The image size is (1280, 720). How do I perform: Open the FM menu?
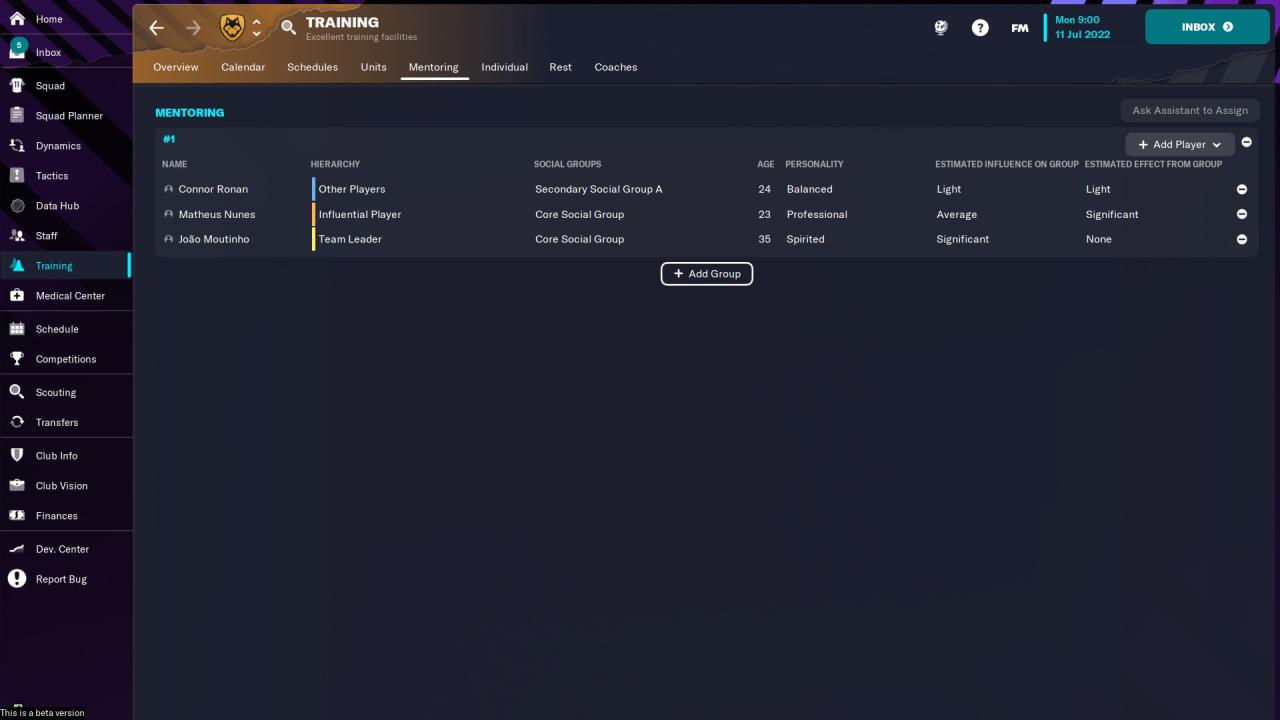[x=1019, y=28]
